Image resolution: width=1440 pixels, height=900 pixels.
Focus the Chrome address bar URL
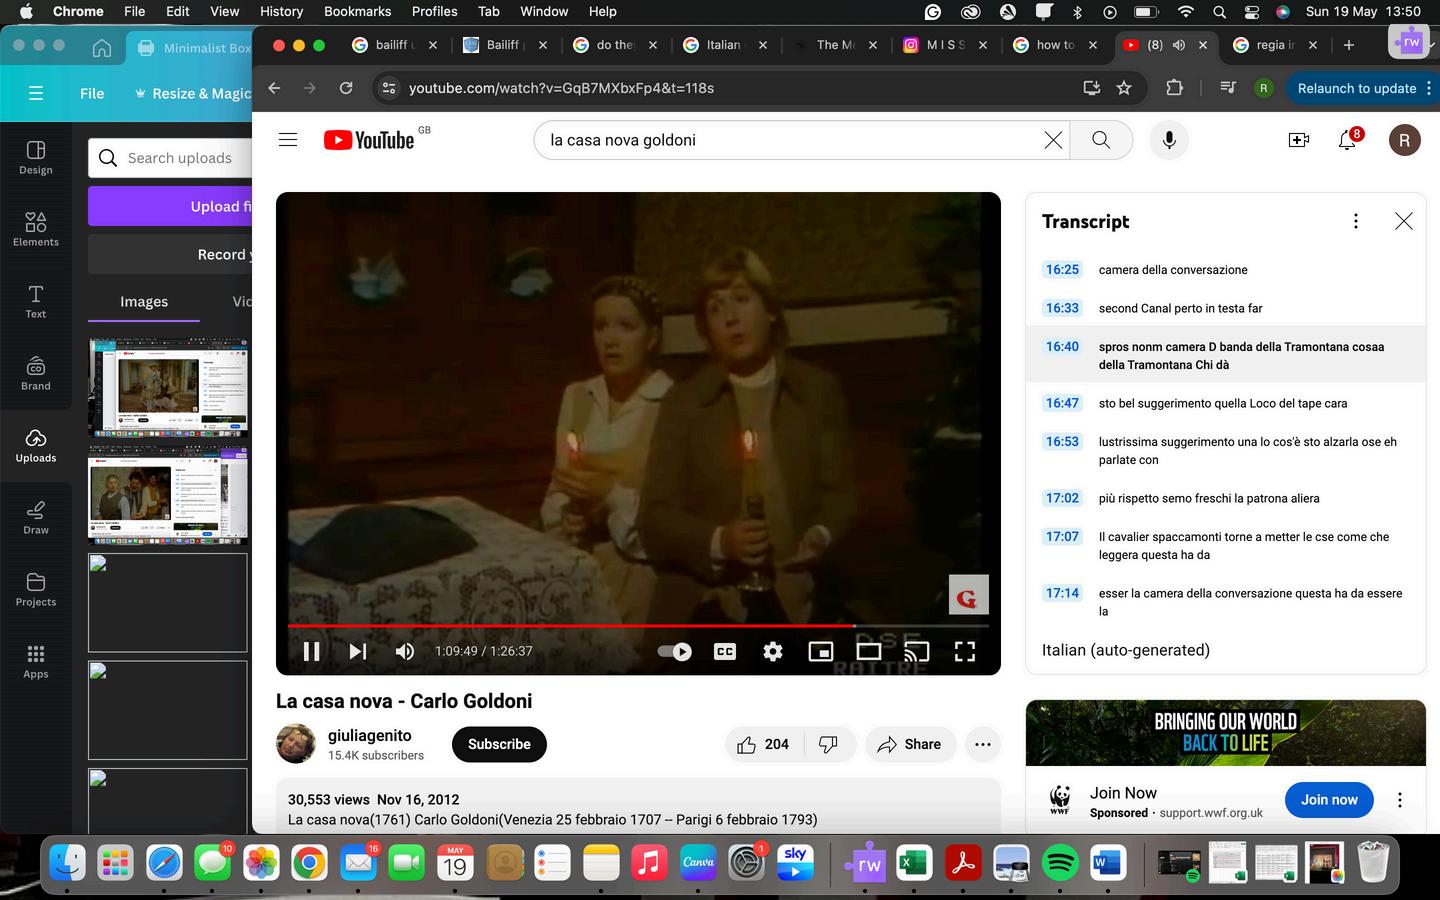tap(561, 88)
